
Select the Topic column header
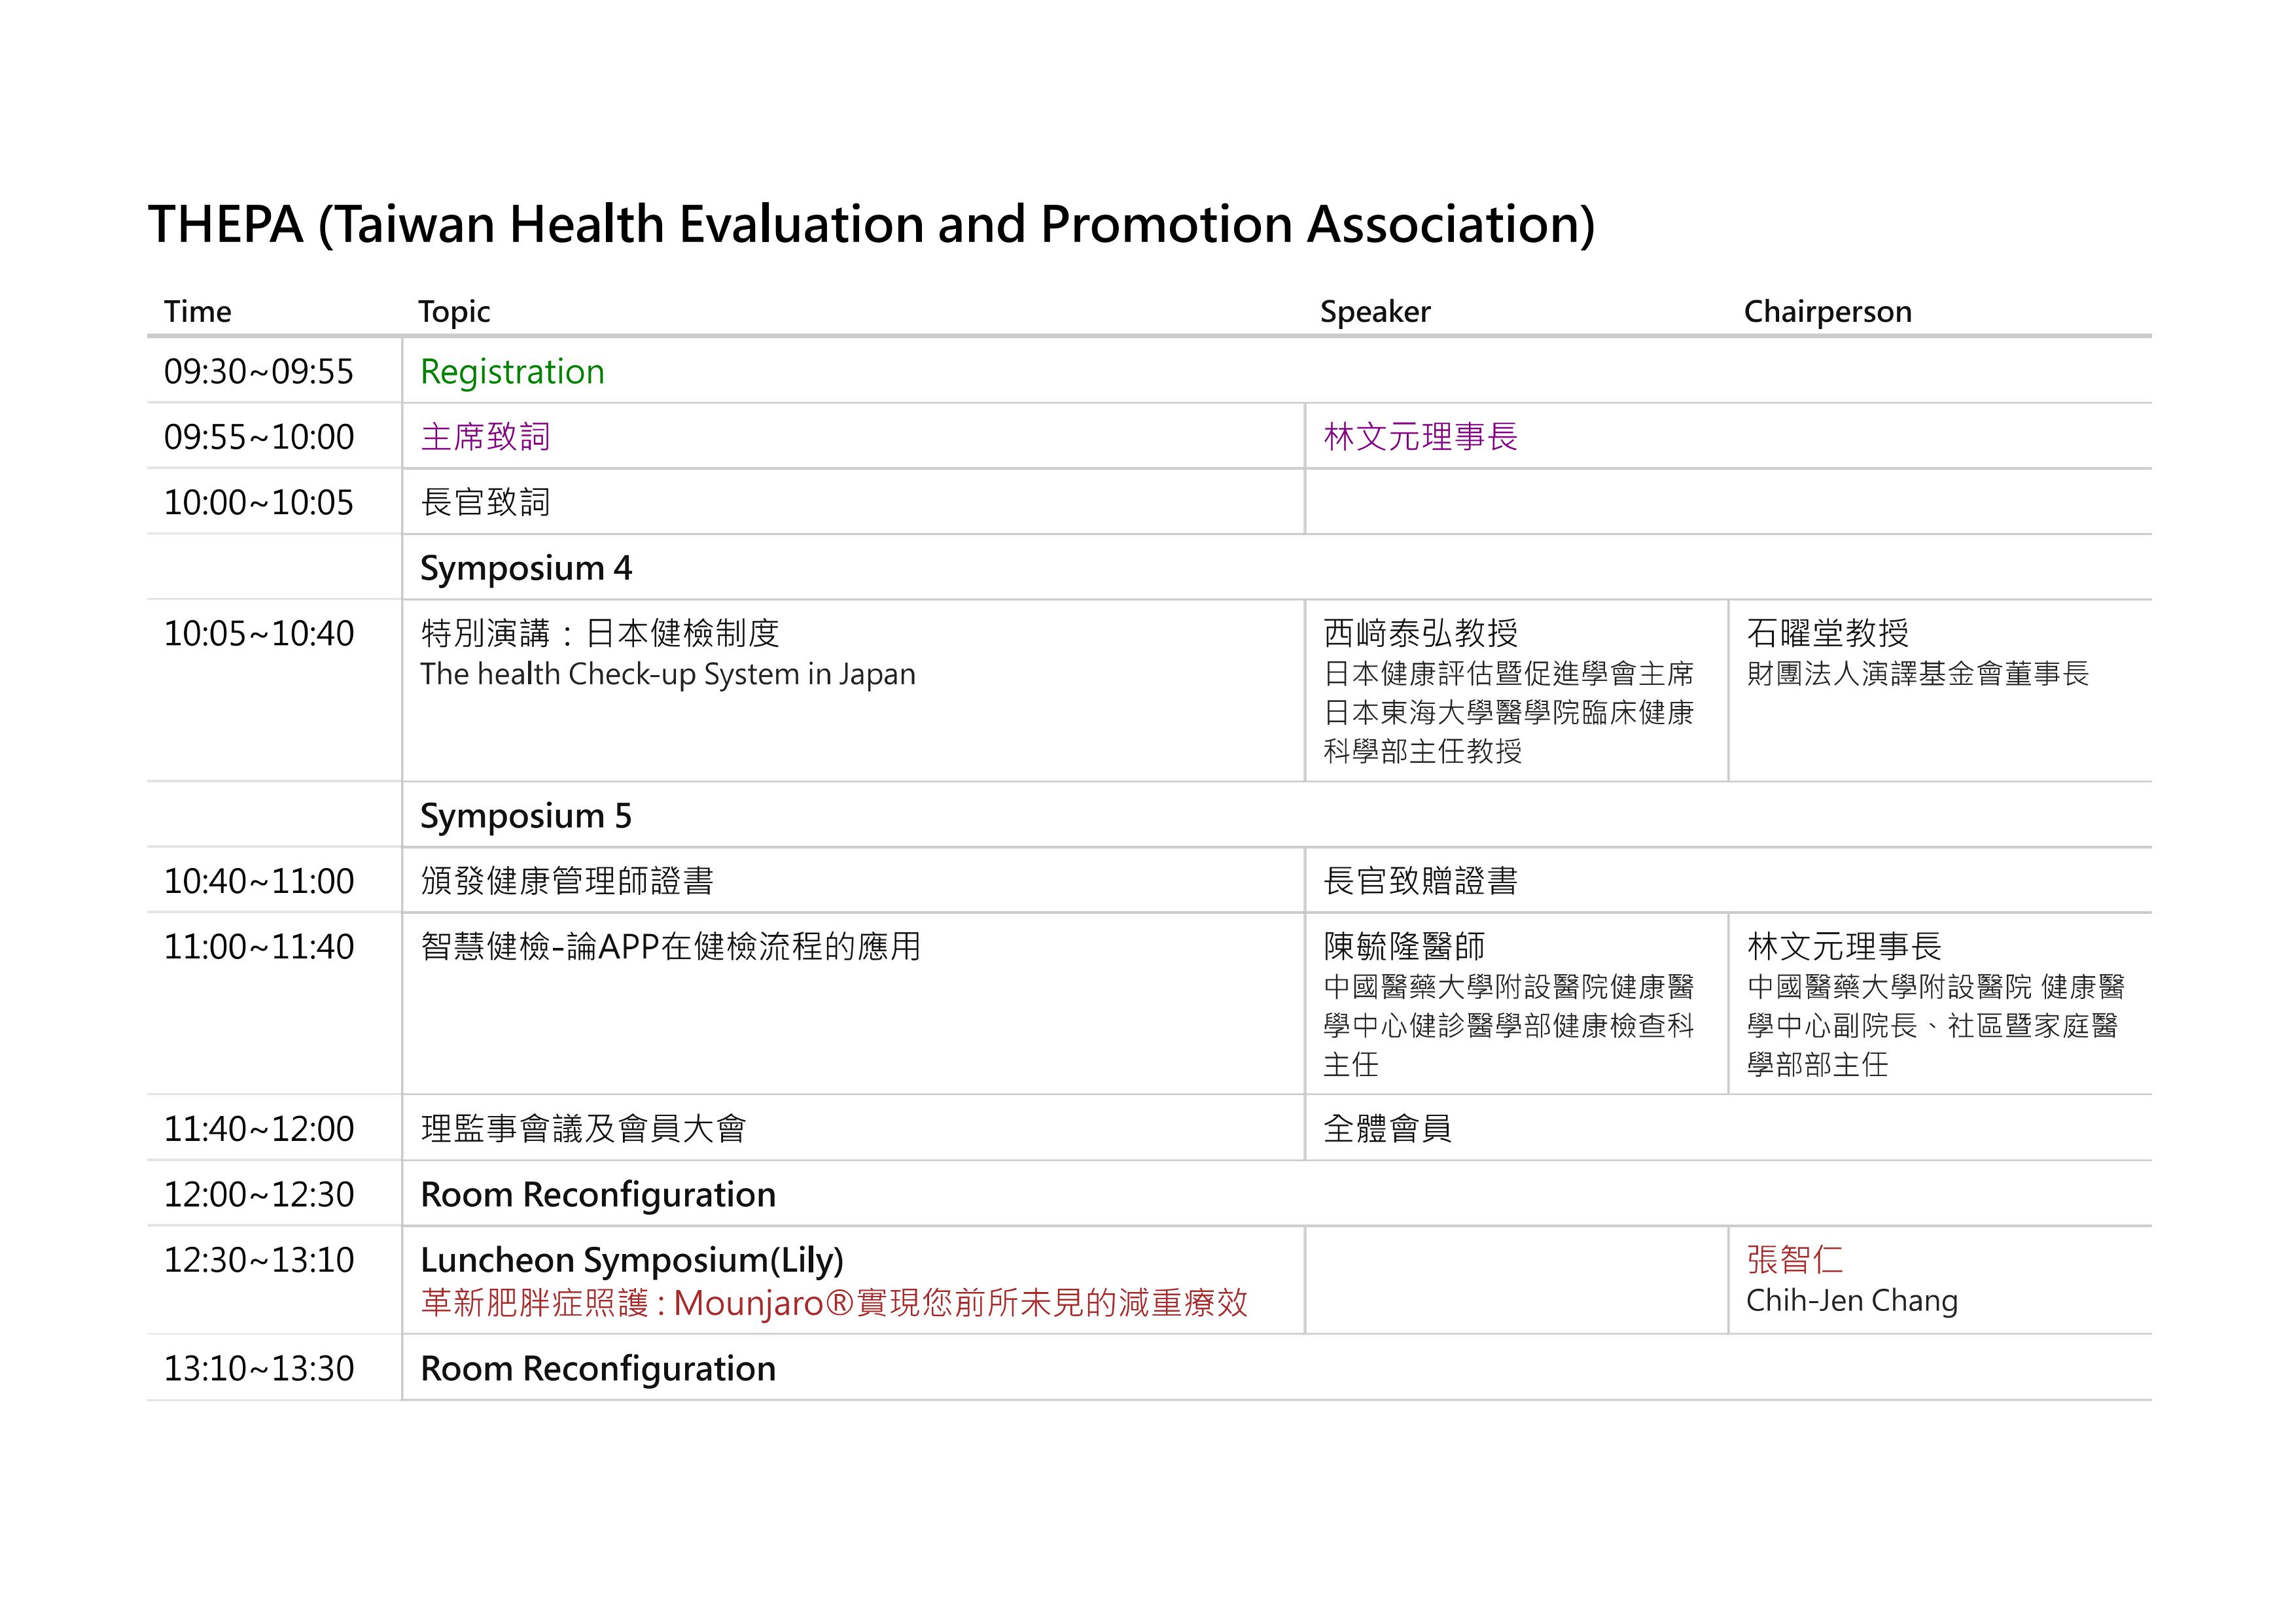point(454,312)
